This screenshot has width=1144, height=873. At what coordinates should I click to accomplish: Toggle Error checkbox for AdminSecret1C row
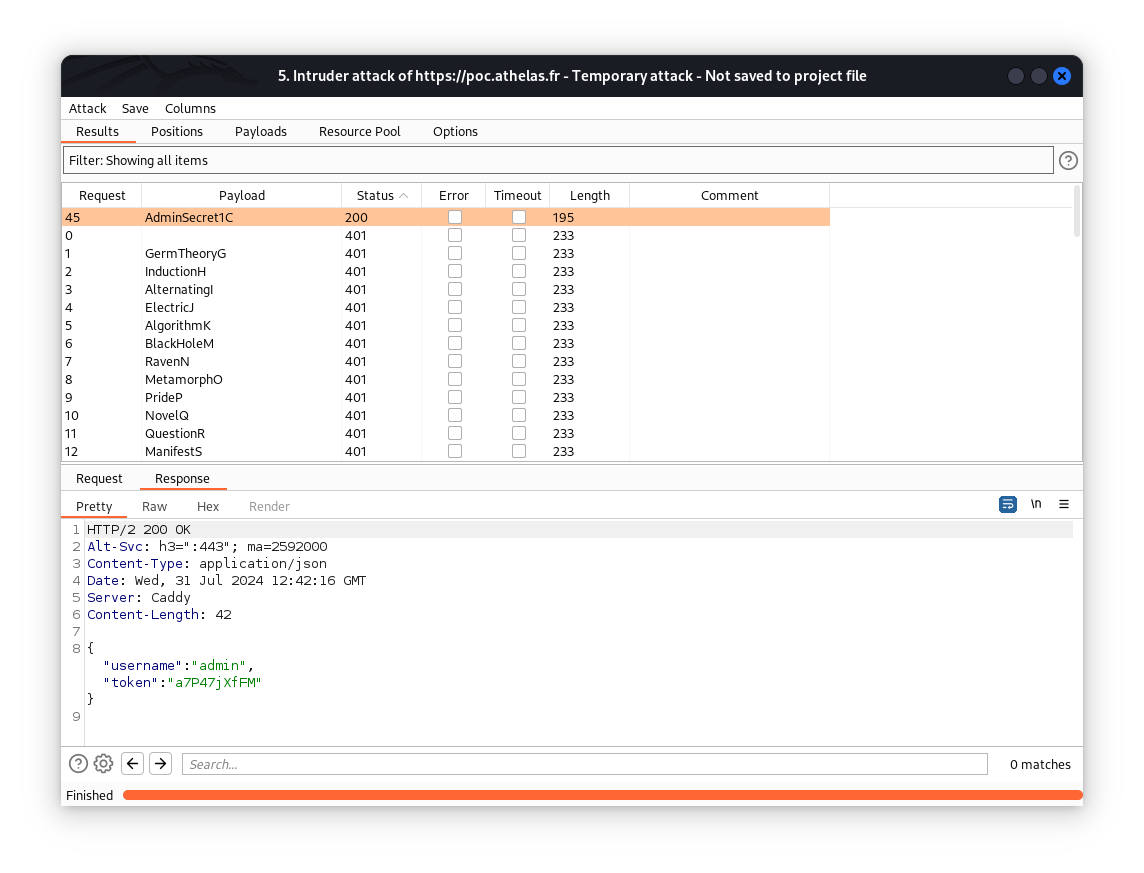click(x=455, y=217)
